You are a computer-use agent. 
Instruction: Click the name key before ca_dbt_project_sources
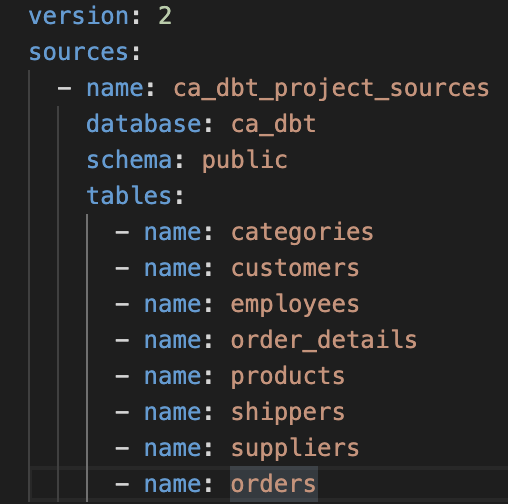point(115,89)
